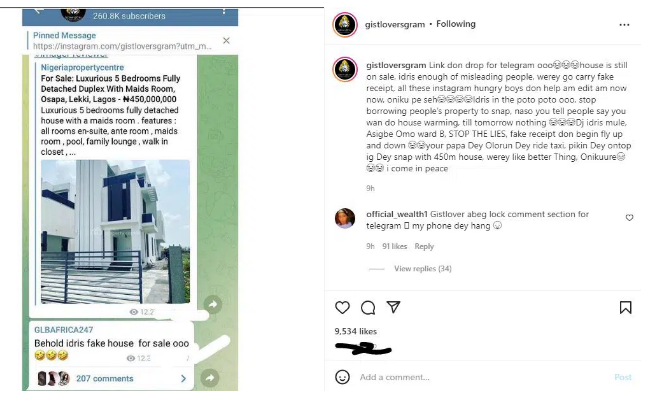
Task: Click the Post comment button
Action: (x=623, y=377)
